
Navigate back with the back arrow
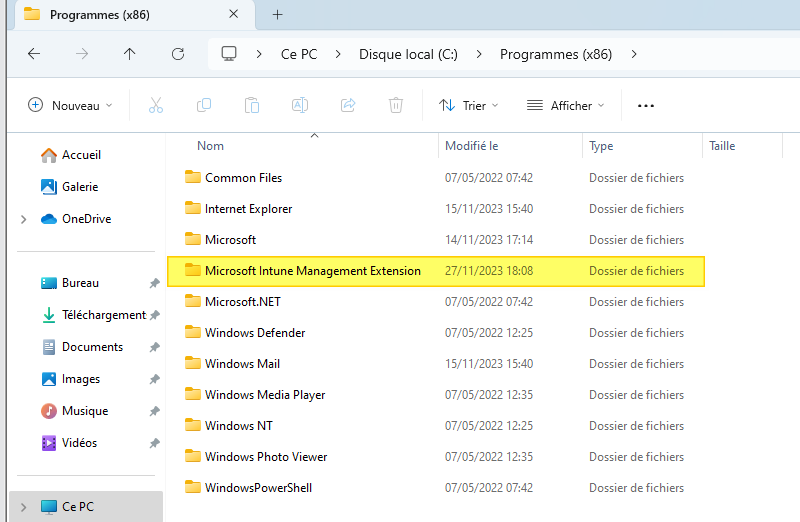(x=34, y=54)
